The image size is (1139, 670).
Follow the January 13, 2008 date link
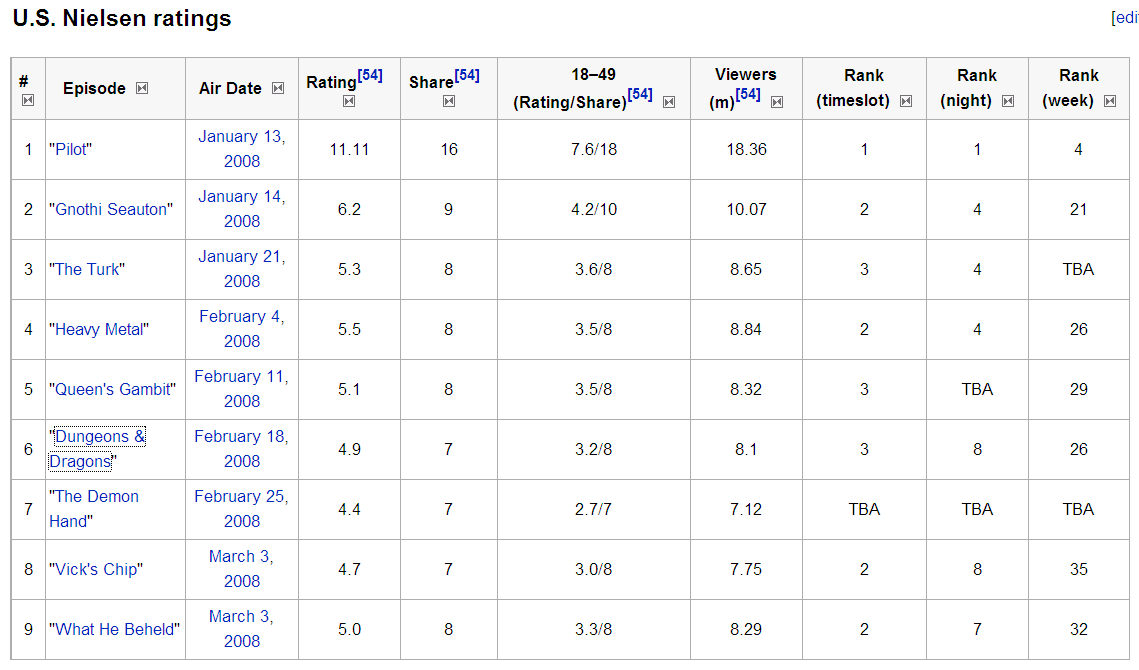tap(242, 149)
